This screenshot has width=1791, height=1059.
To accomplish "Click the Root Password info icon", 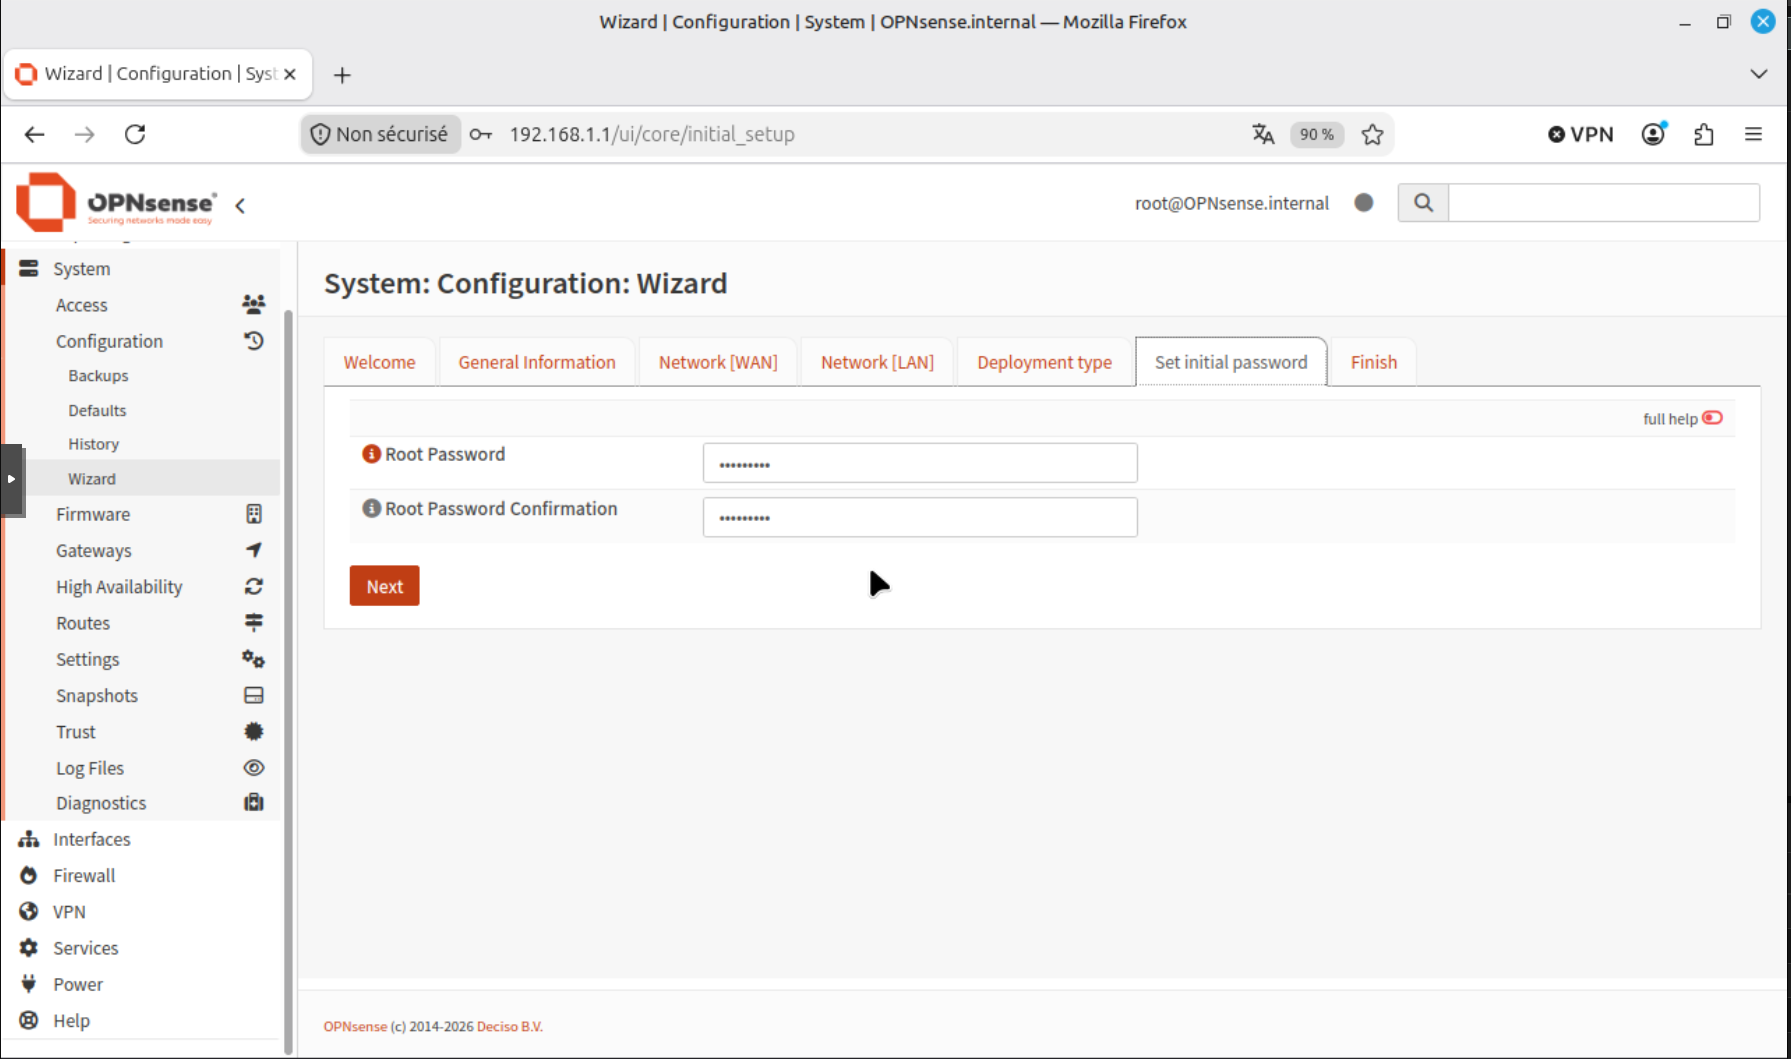I will click(x=371, y=454).
